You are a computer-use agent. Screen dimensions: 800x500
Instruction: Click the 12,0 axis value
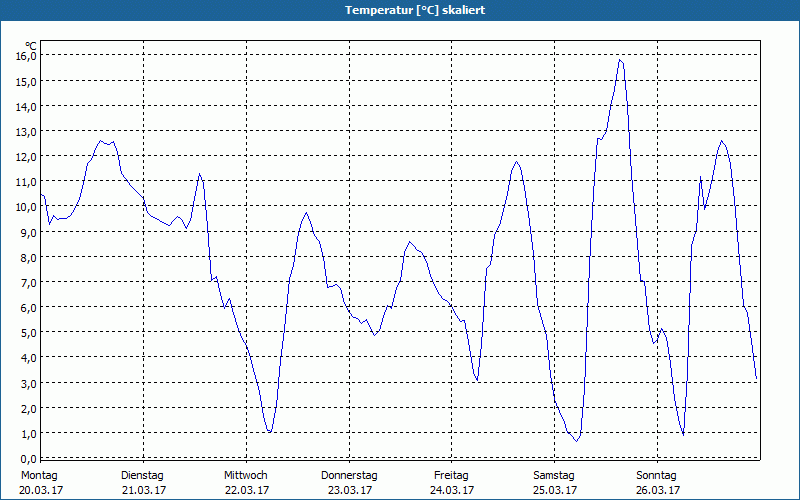coord(26,157)
